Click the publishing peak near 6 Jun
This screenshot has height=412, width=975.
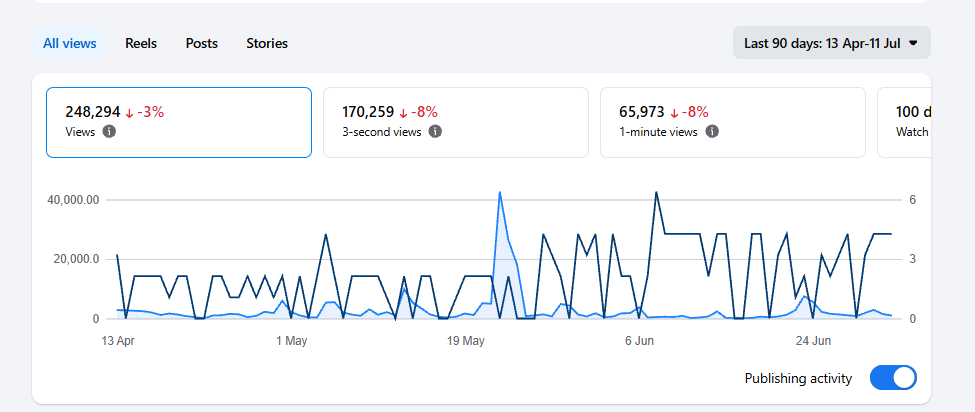pyautogui.click(x=656, y=192)
